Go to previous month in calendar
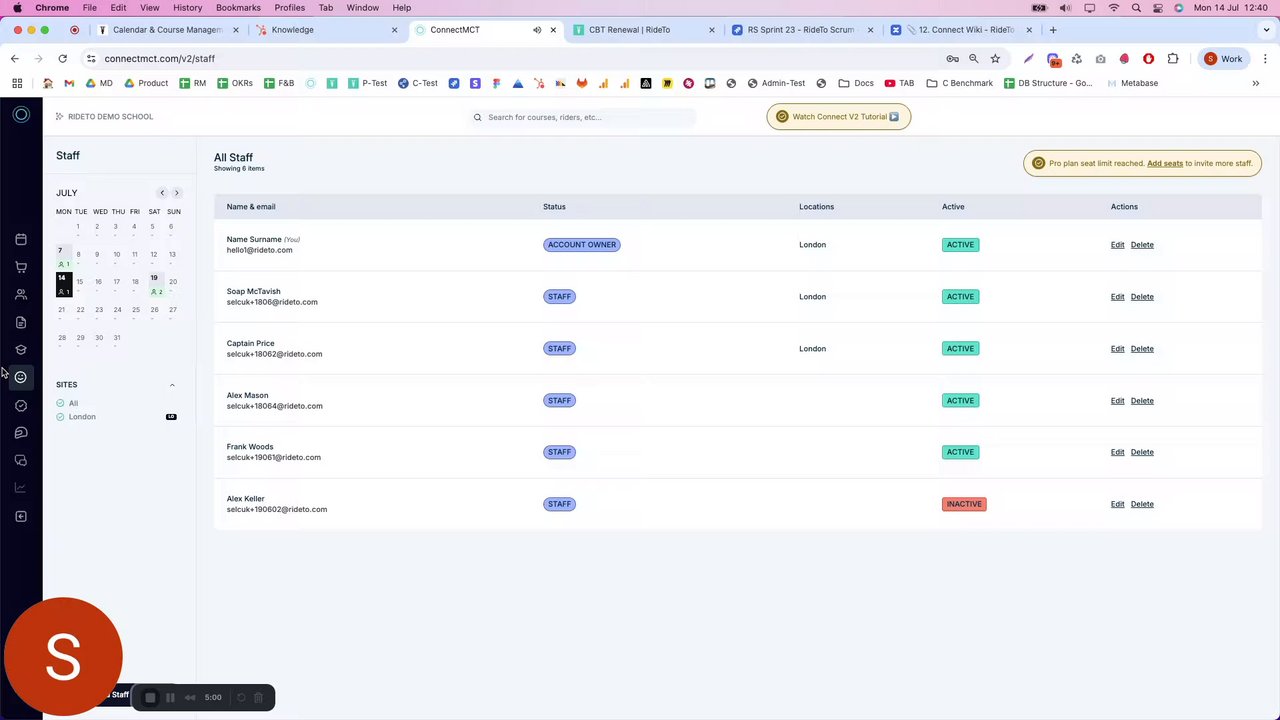Viewport: 1280px width, 720px height. point(162,193)
